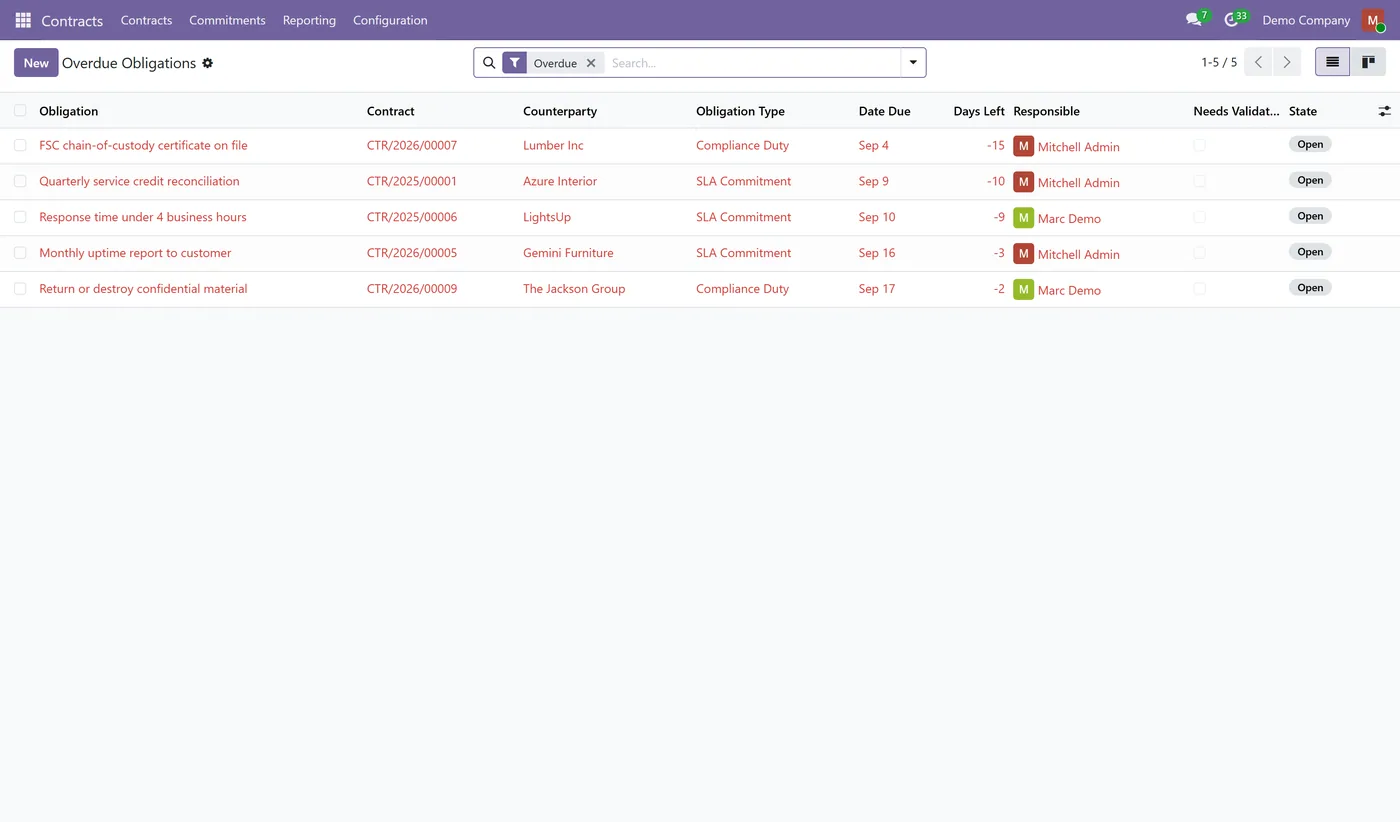The height and width of the screenshot is (822, 1400).
Task: Open the user avatar menu
Action: (1372, 20)
